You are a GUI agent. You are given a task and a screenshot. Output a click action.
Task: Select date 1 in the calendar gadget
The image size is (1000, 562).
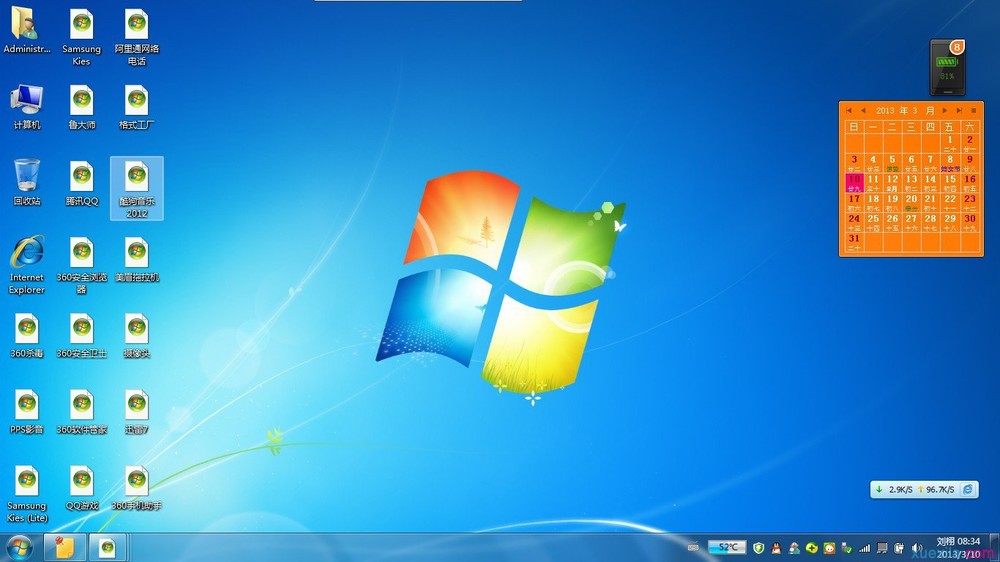[x=950, y=143]
